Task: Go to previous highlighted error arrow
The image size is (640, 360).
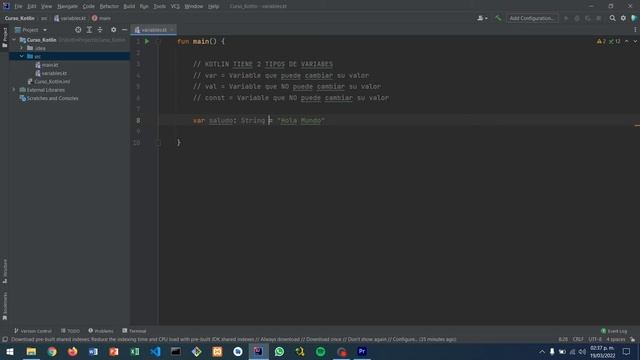Action: pyautogui.click(x=627, y=41)
